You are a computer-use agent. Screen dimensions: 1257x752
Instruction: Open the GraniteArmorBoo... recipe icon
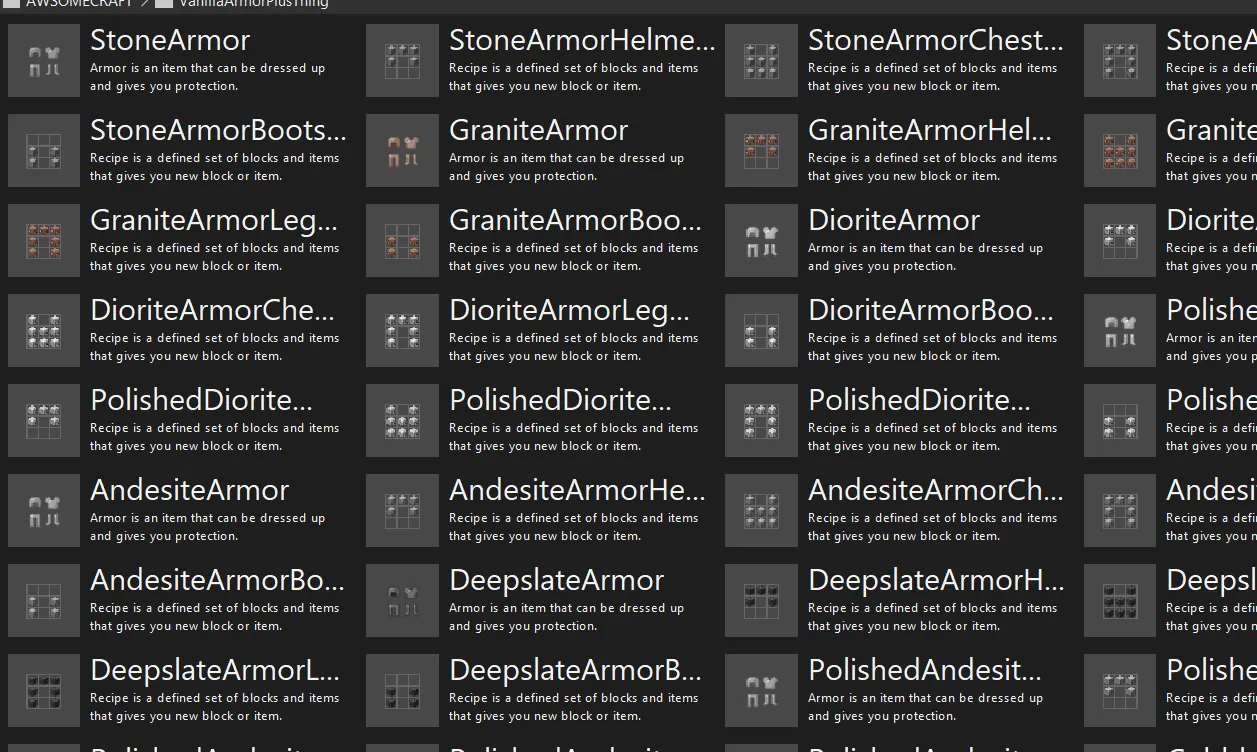(x=403, y=241)
